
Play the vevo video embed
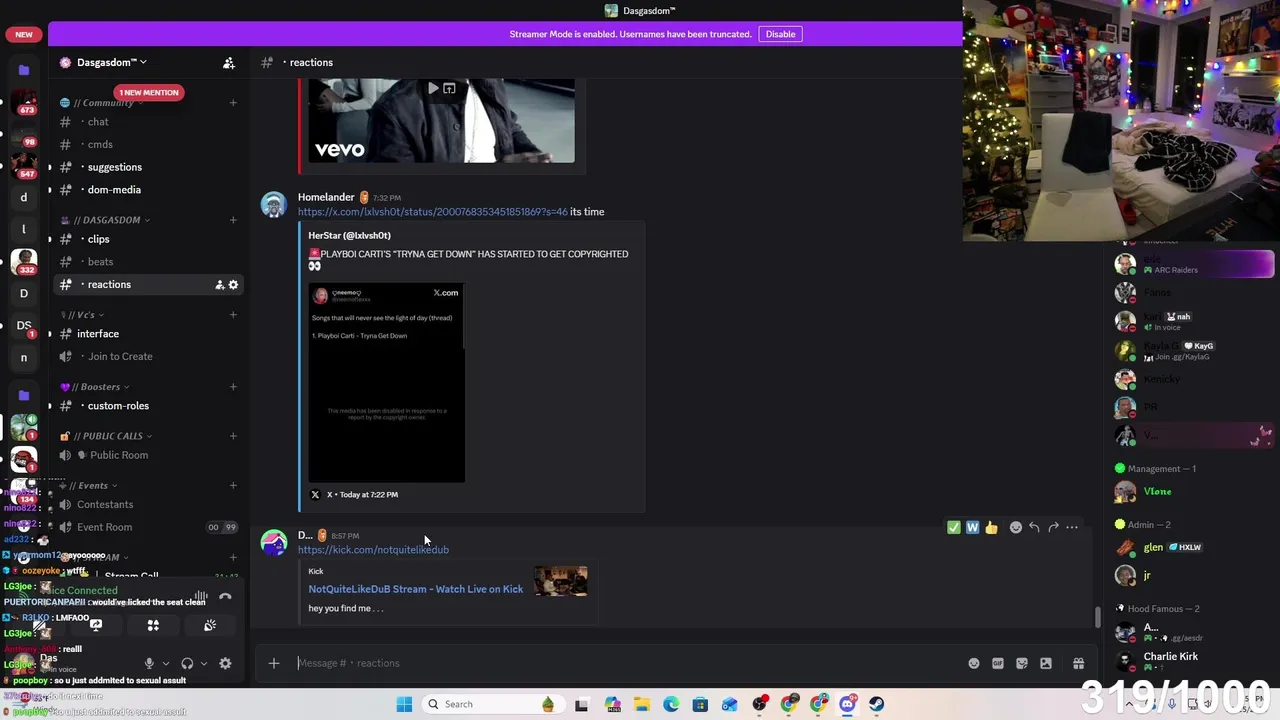(432, 89)
